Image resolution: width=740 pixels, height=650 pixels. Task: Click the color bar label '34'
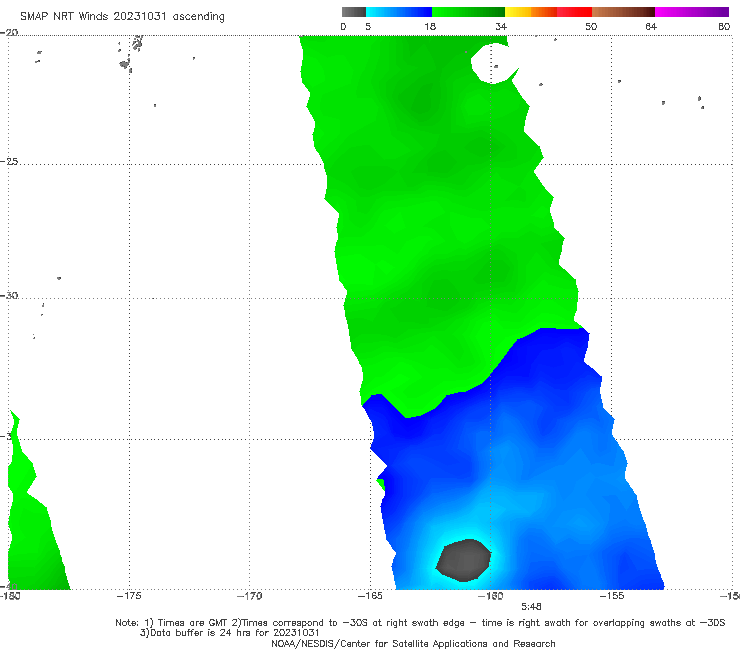pyautogui.click(x=501, y=26)
